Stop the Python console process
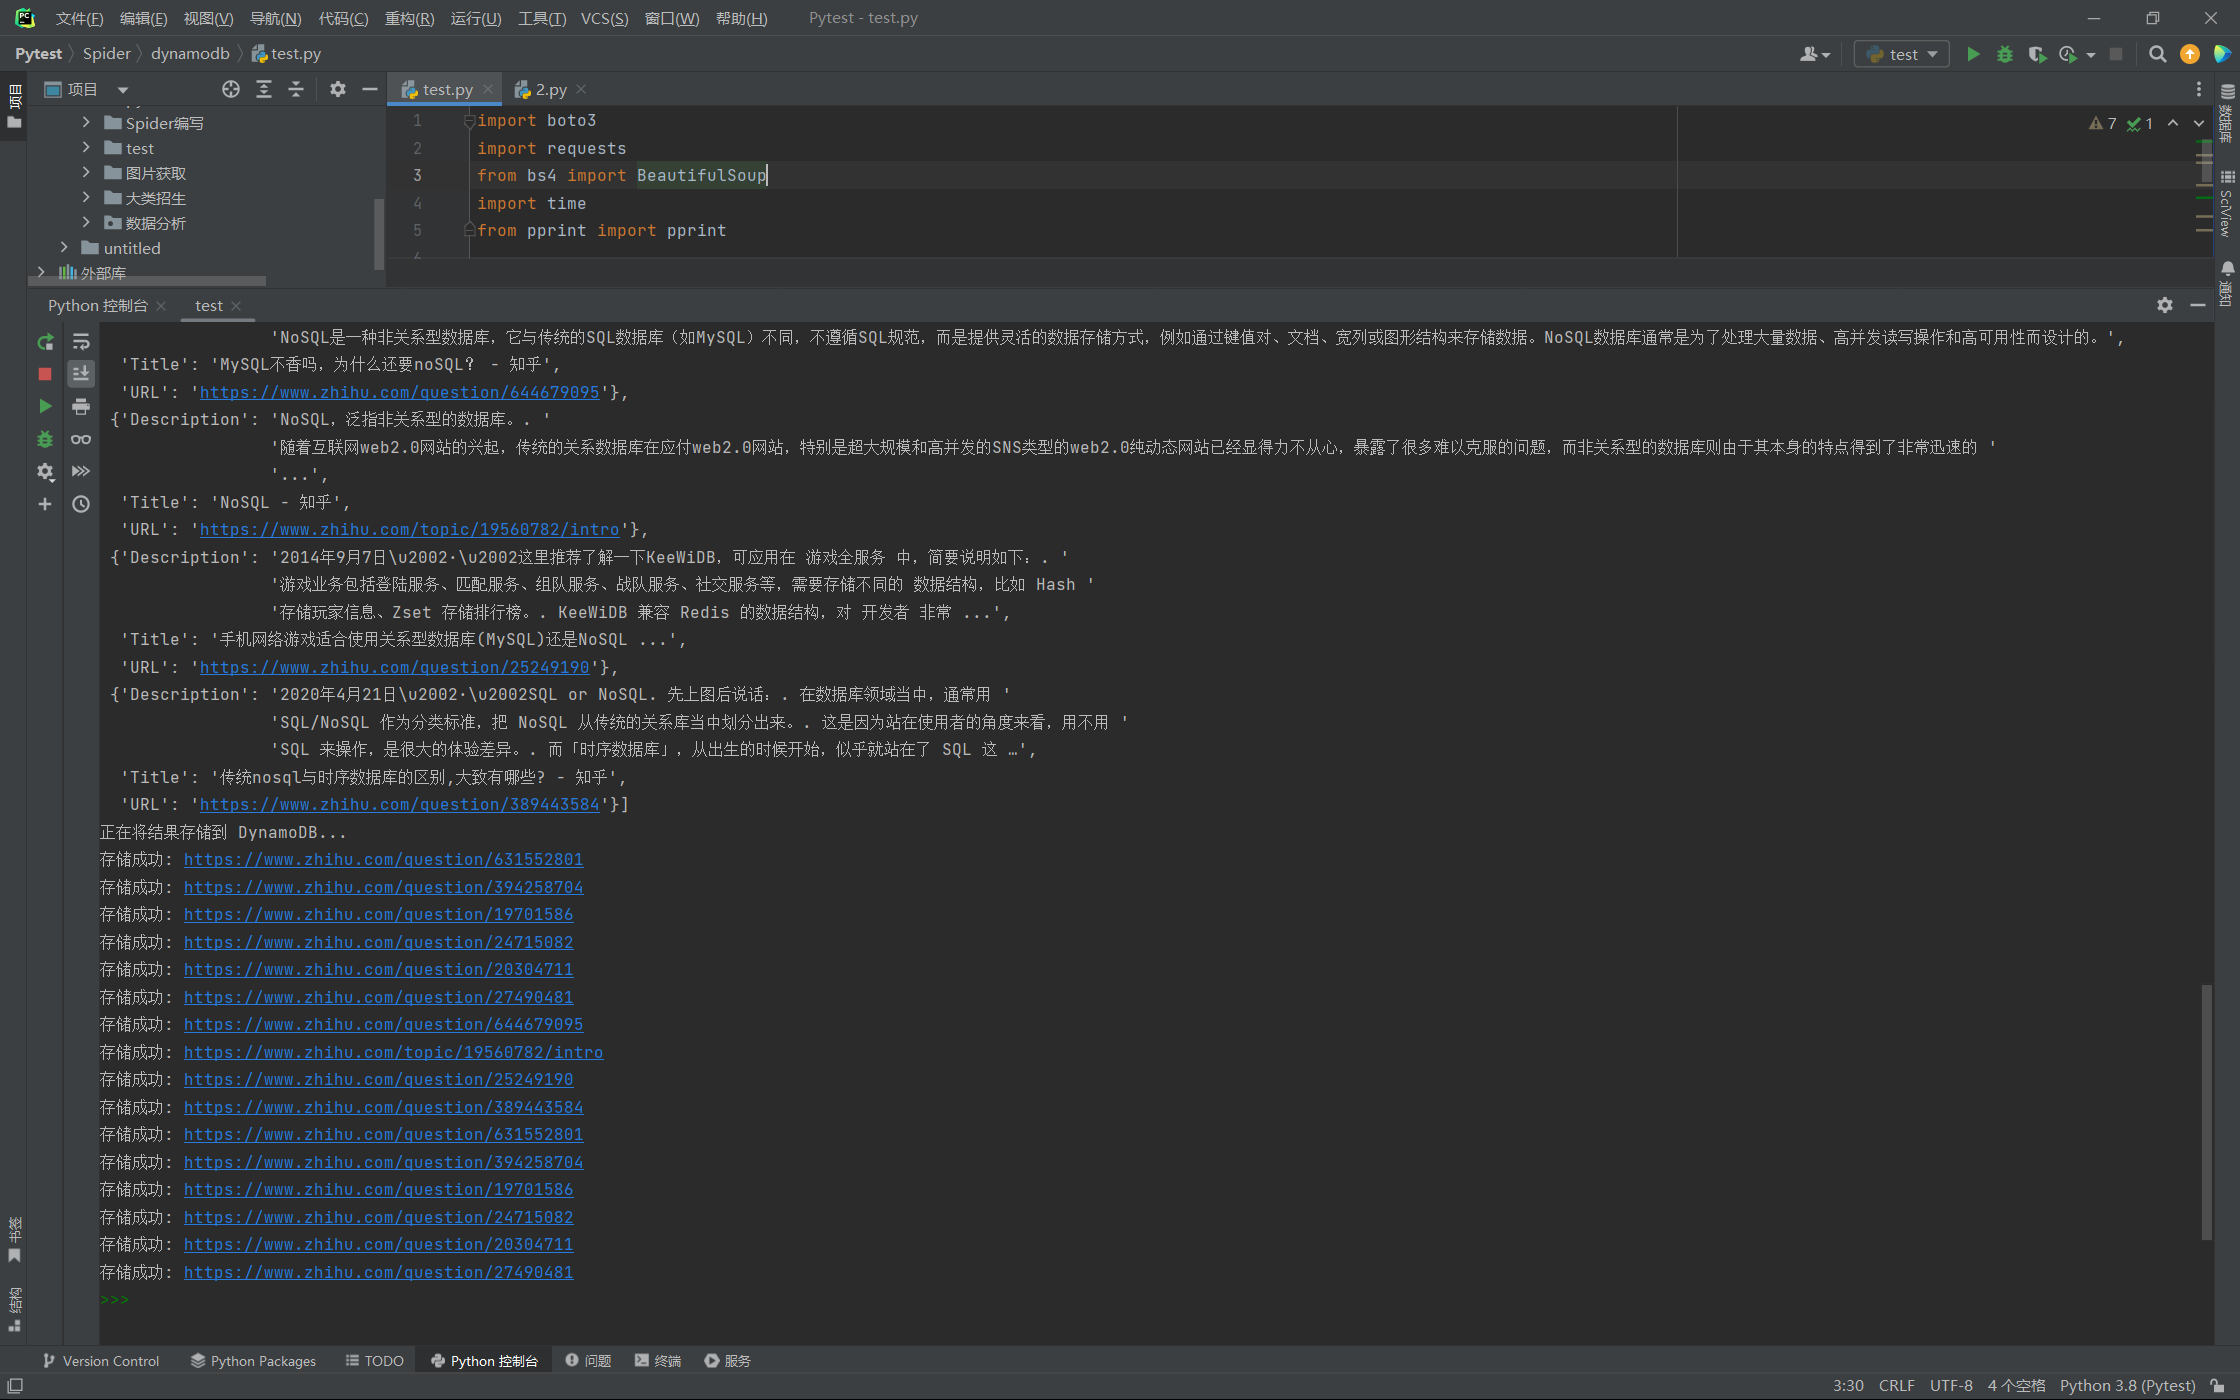 point(45,374)
